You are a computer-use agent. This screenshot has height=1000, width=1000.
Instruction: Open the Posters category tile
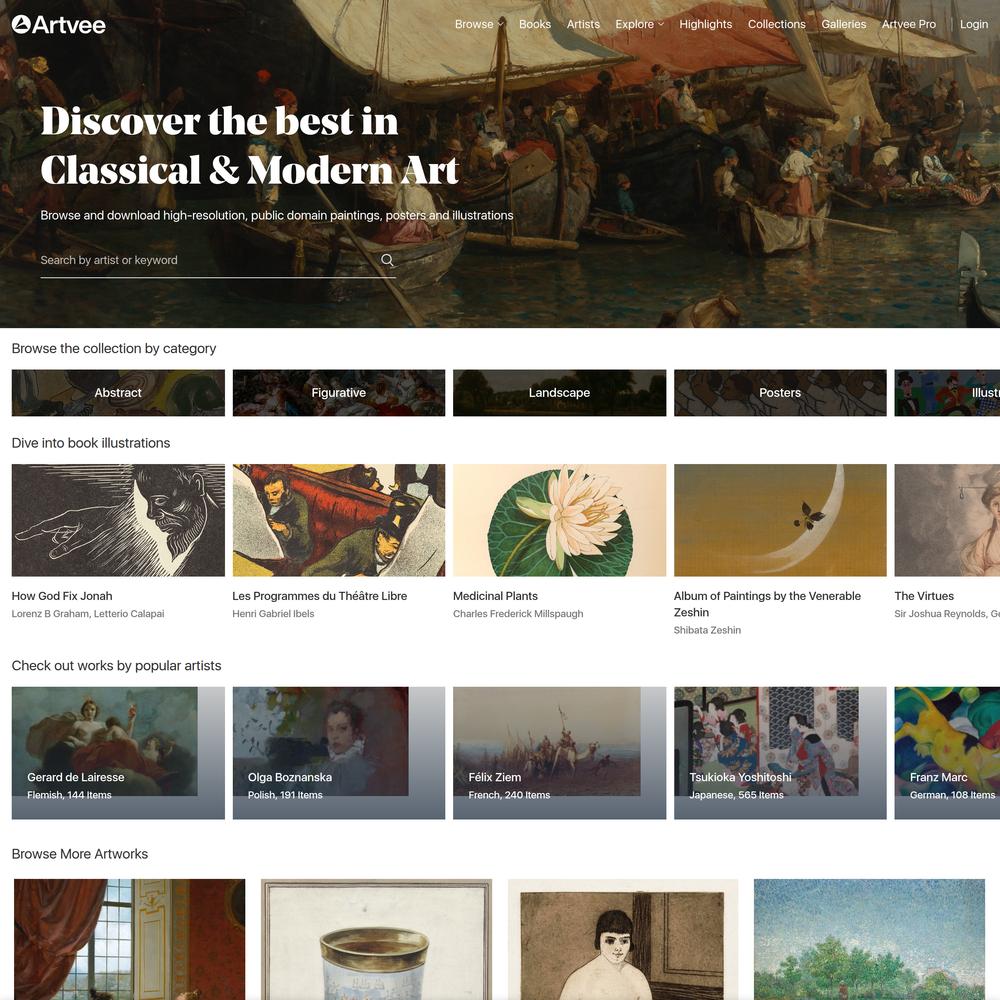click(780, 393)
